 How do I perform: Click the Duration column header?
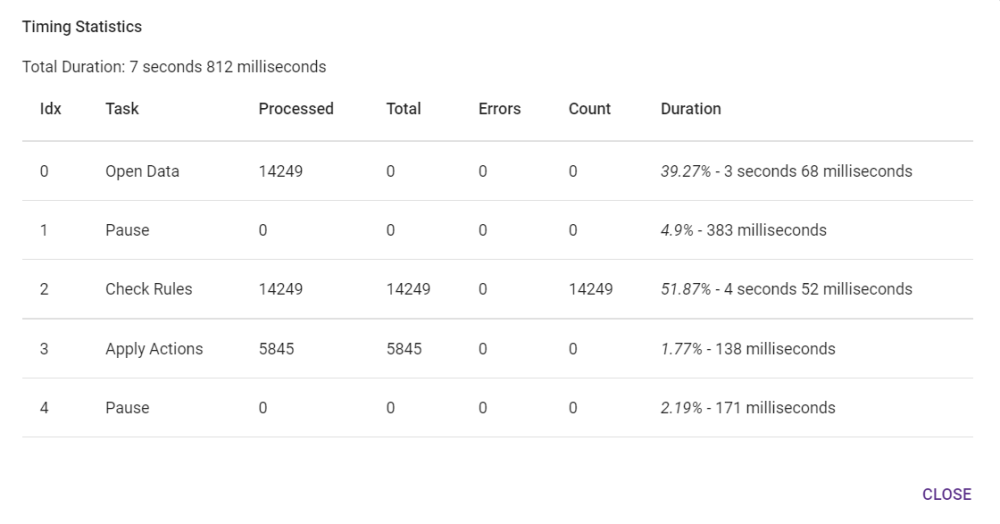690,109
